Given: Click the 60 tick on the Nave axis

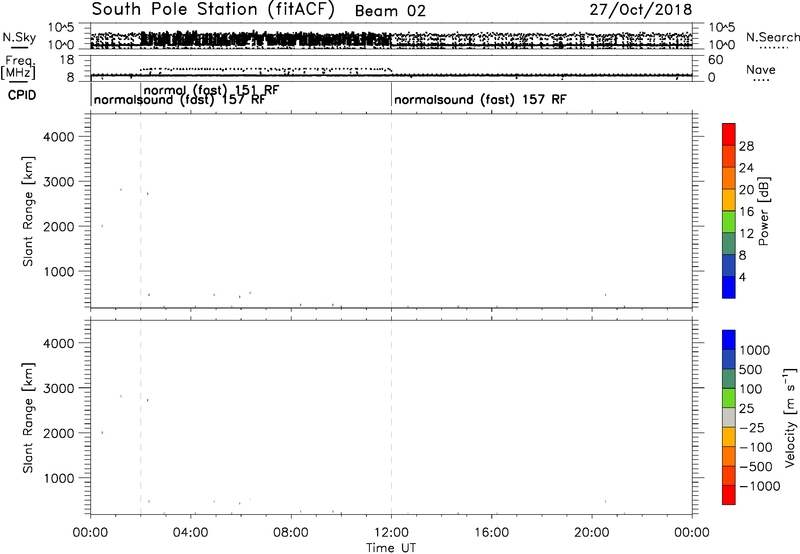Looking at the screenshot, I should [x=716, y=60].
